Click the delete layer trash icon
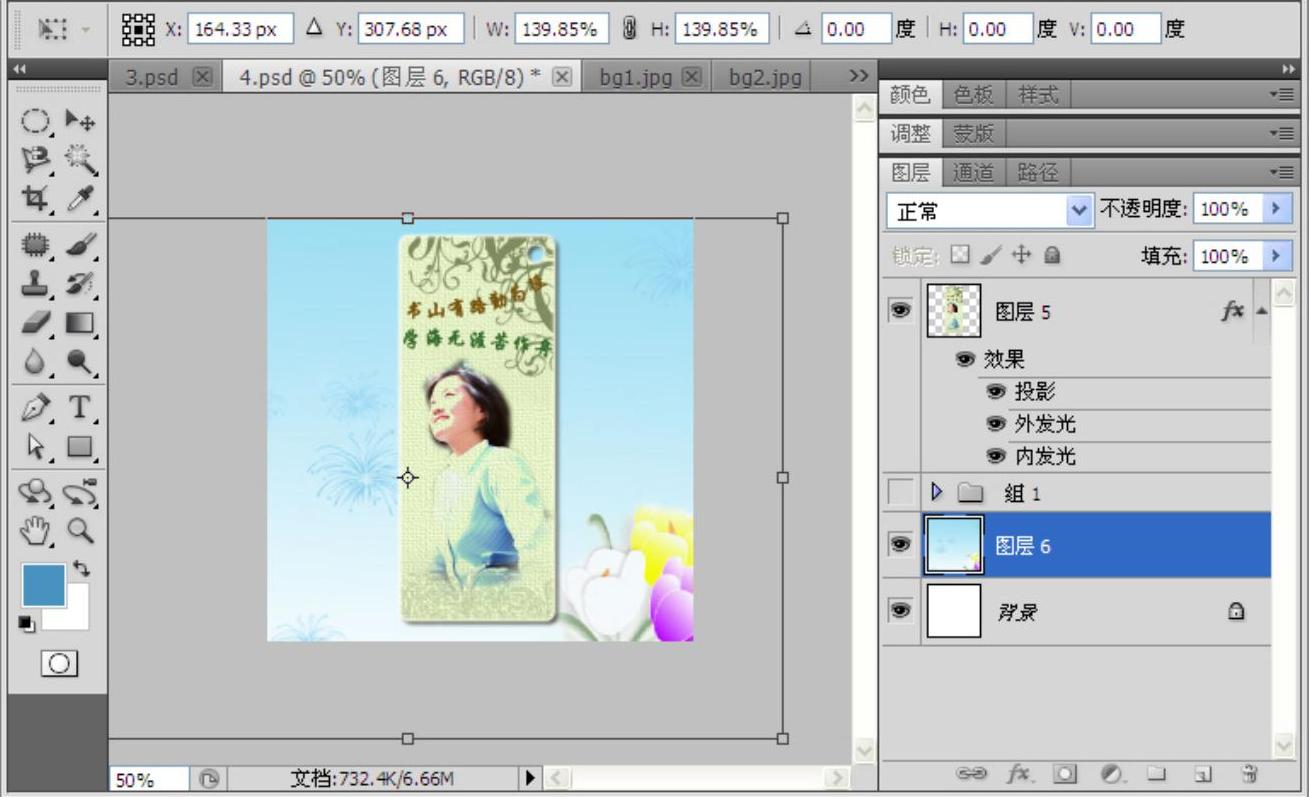The height and width of the screenshot is (797, 1309). pyautogui.click(x=1248, y=773)
